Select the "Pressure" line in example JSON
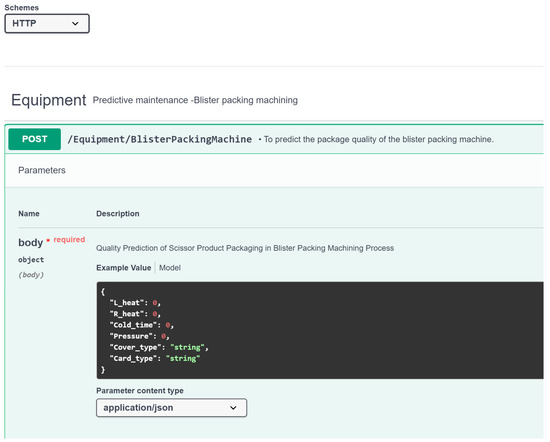Image resolution: width=550 pixels, height=442 pixels. (x=140, y=336)
